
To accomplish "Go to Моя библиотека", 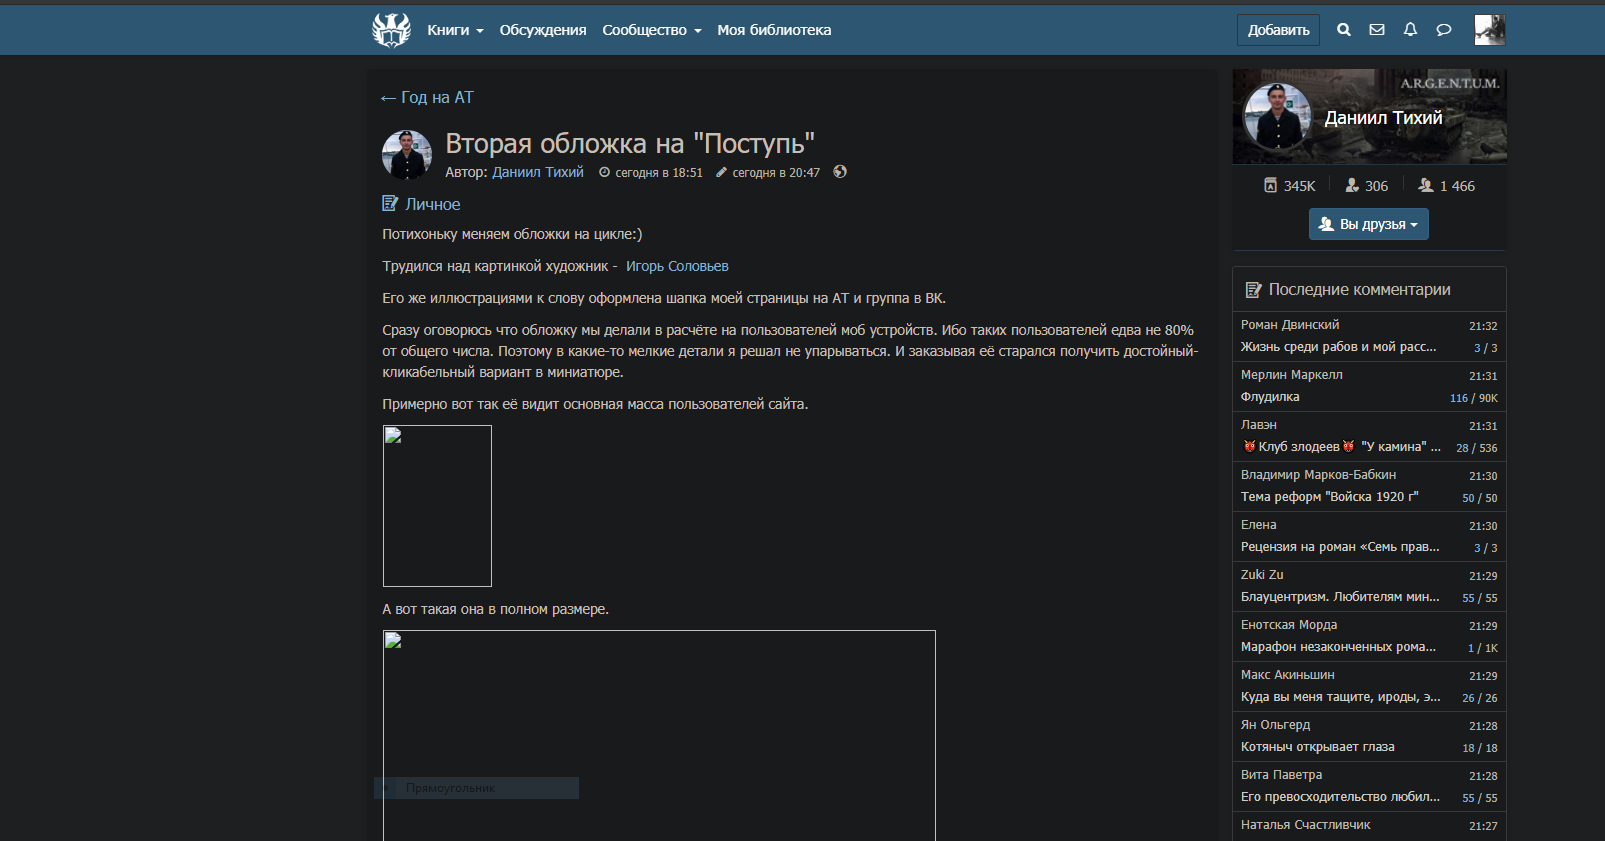I will 773,30.
